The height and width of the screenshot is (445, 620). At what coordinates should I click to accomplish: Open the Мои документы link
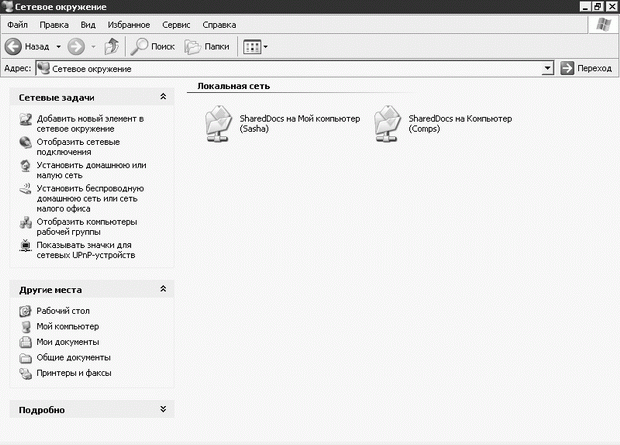pyautogui.click(x=68, y=342)
